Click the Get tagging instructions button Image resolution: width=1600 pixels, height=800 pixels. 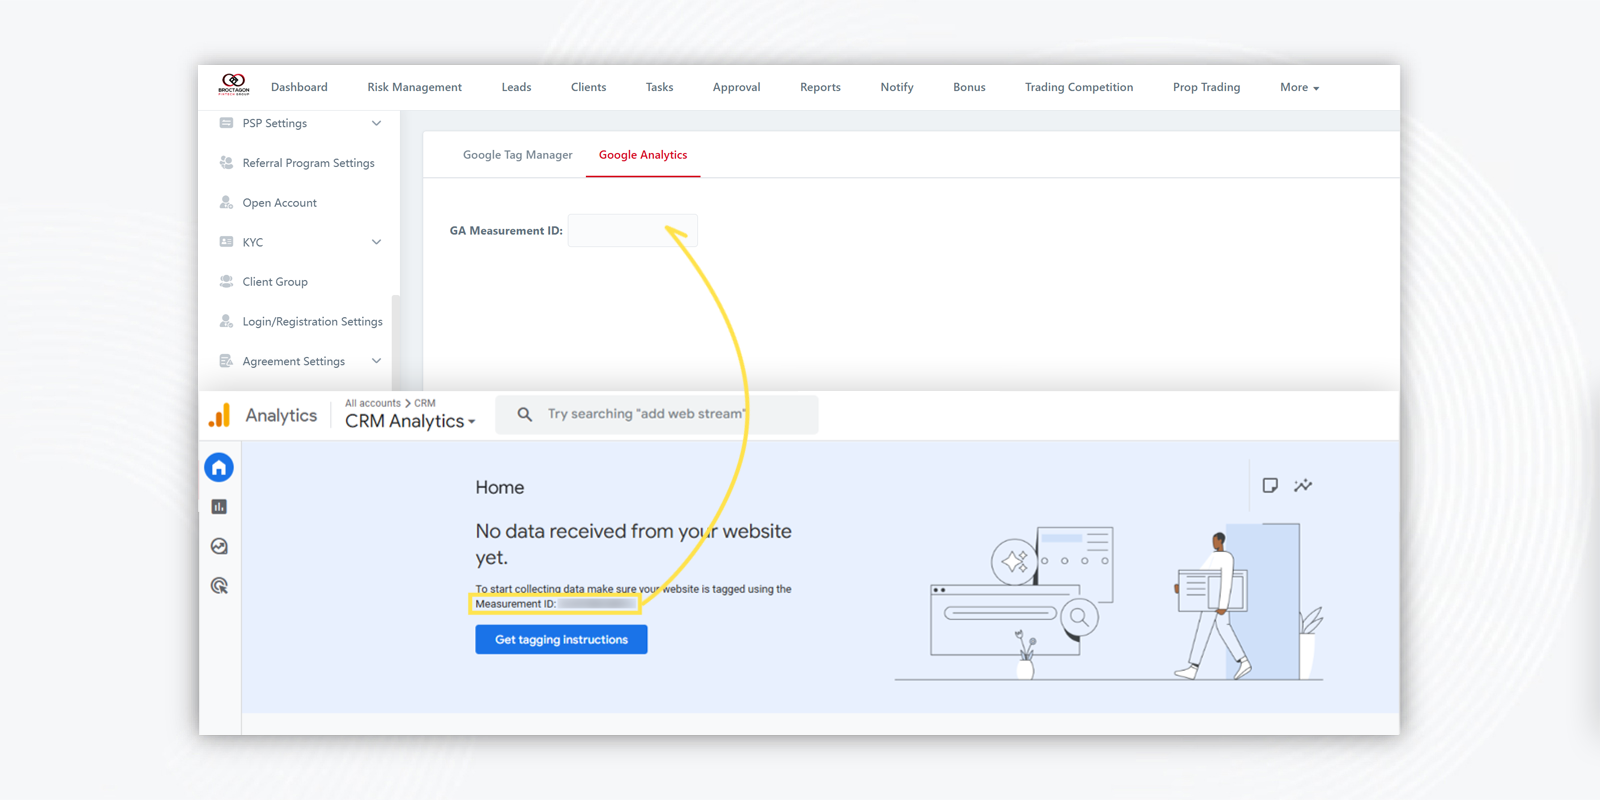pos(561,640)
